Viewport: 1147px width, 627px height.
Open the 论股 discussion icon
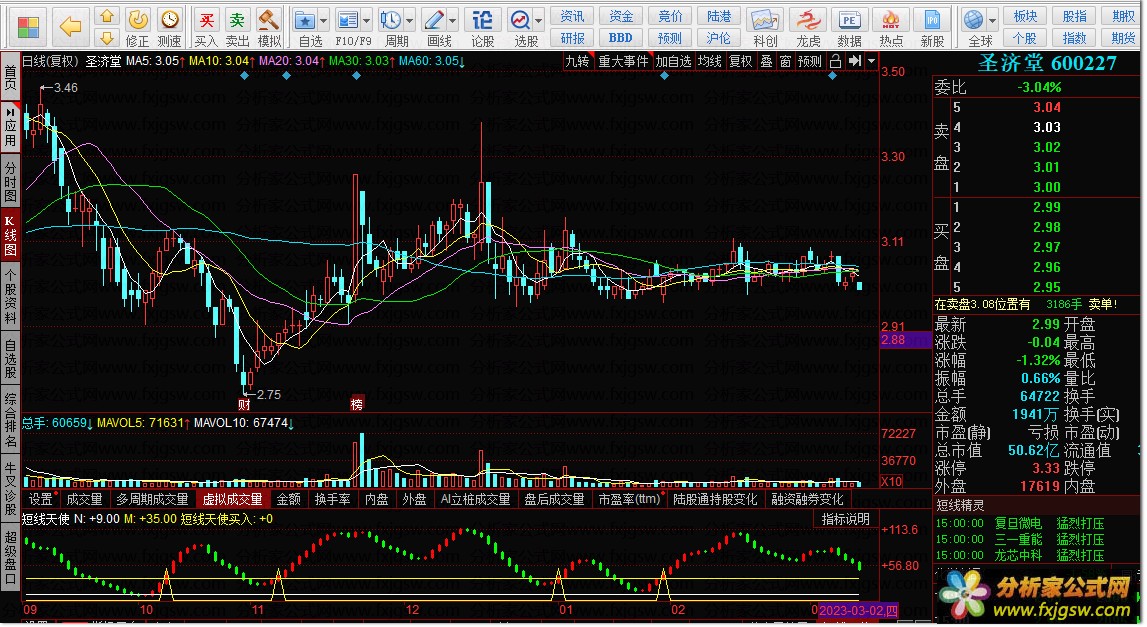(482, 20)
